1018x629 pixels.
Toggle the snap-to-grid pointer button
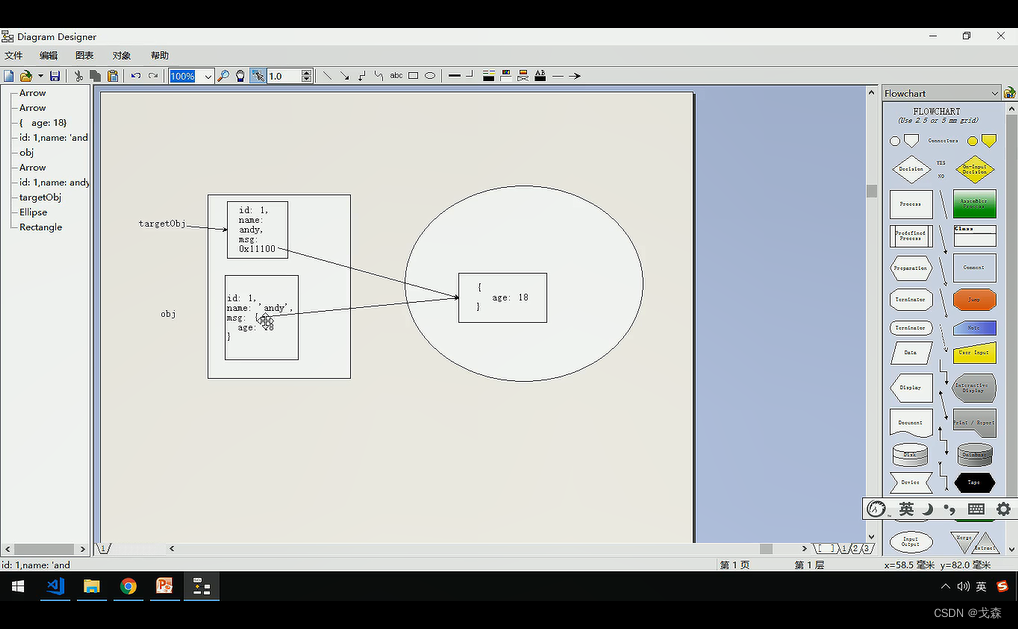(x=258, y=76)
